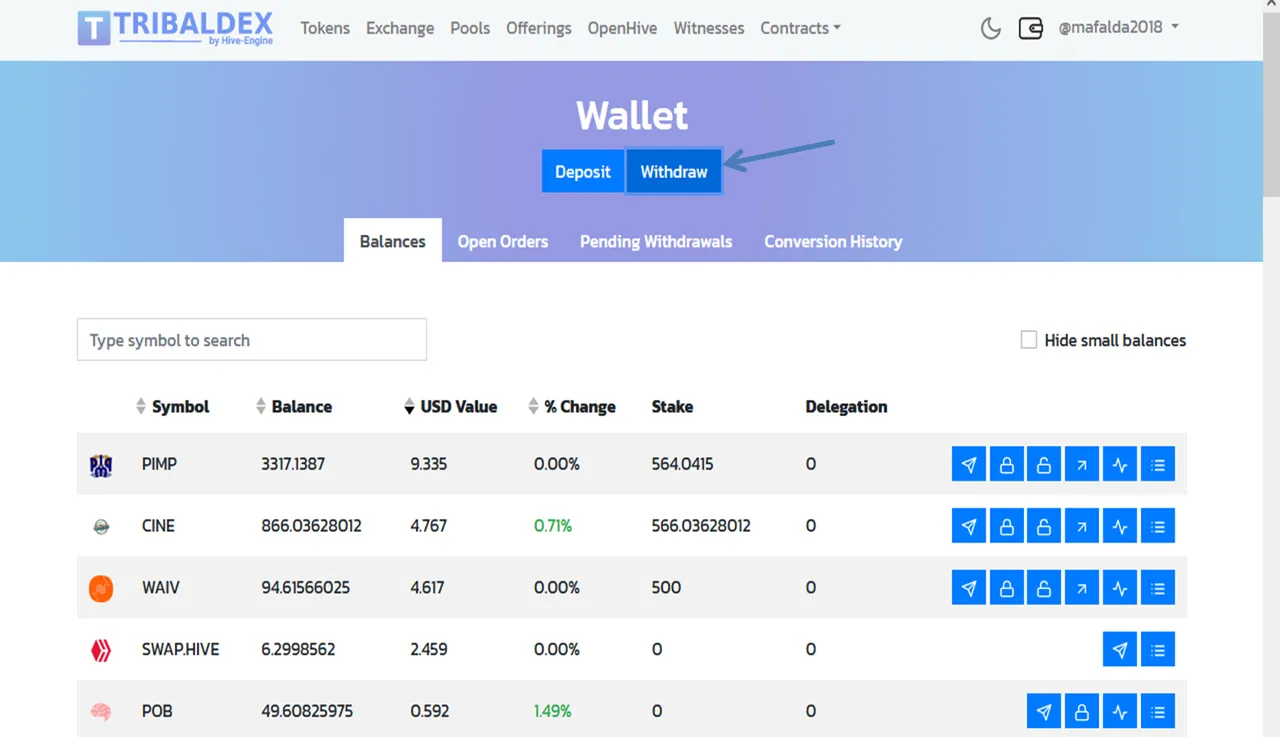Click the closed lock stake icon for POB

(x=1082, y=712)
